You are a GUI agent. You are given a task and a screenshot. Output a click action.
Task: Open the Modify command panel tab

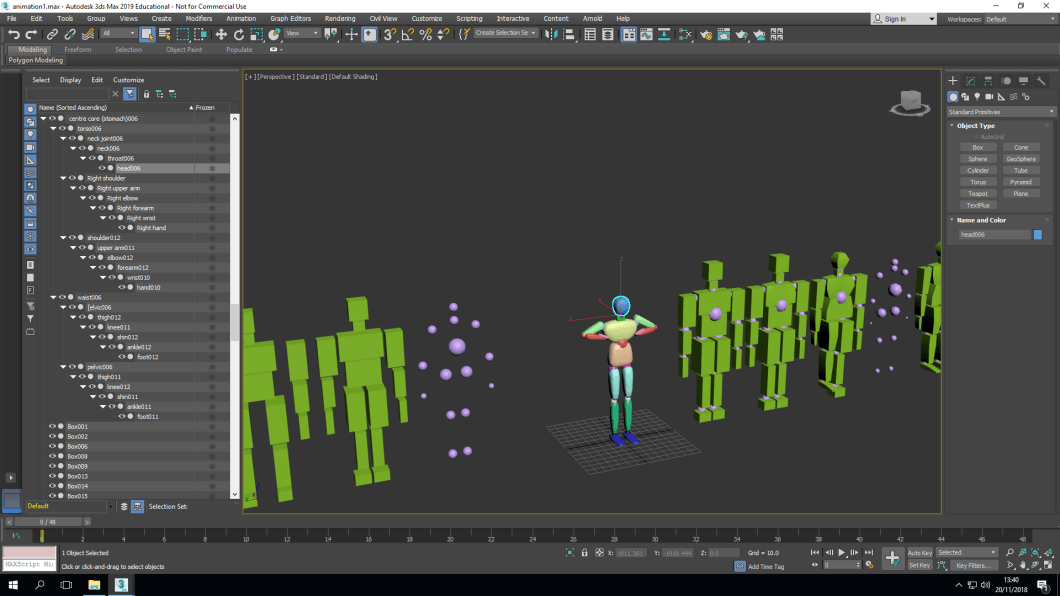pyautogui.click(x=971, y=81)
